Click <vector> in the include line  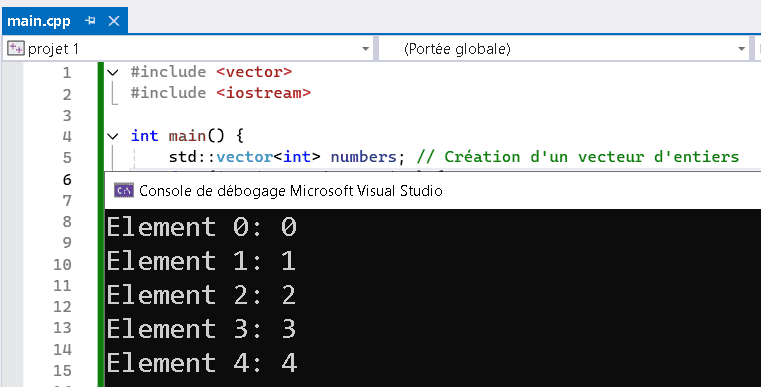pos(254,72)
